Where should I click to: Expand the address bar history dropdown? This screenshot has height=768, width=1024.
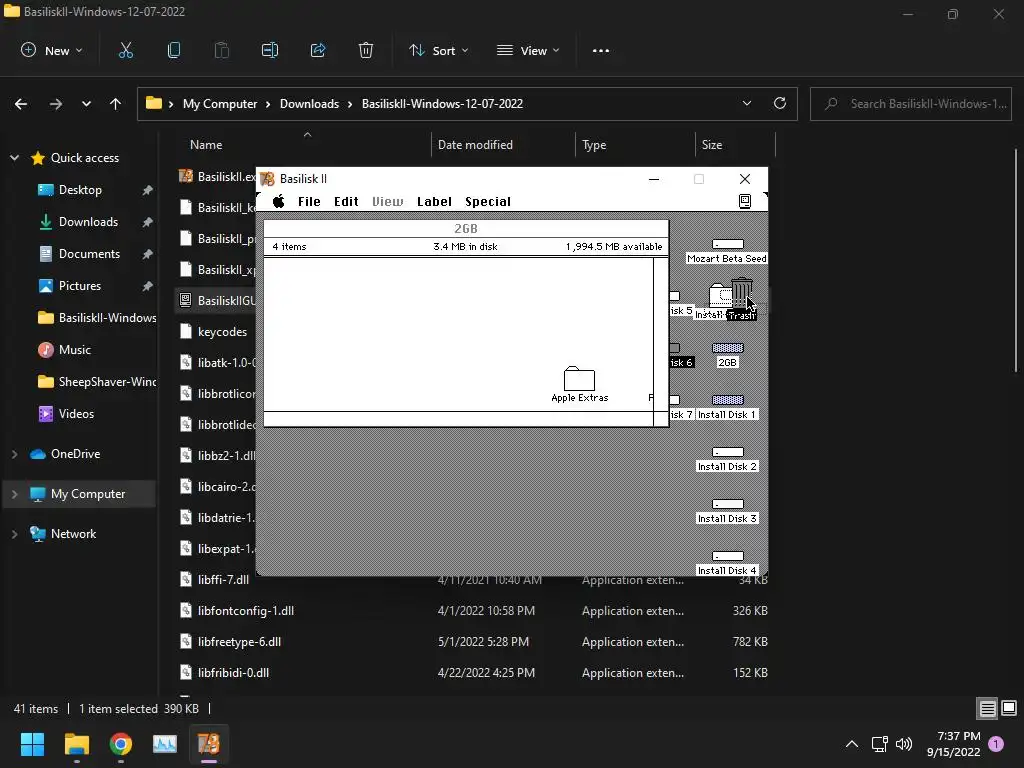click(x=746, y=103)
